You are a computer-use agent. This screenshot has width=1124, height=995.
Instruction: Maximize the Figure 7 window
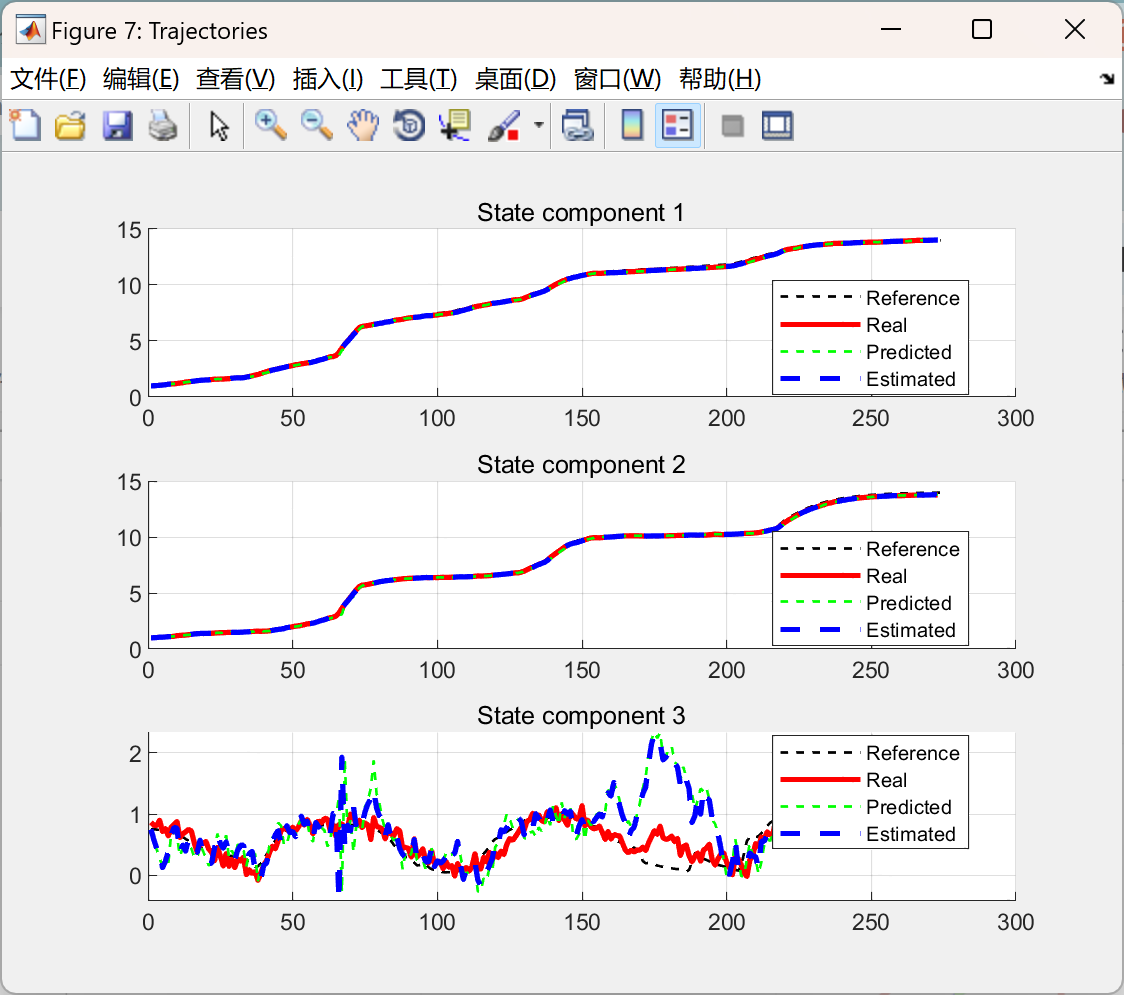pos(981,29)
